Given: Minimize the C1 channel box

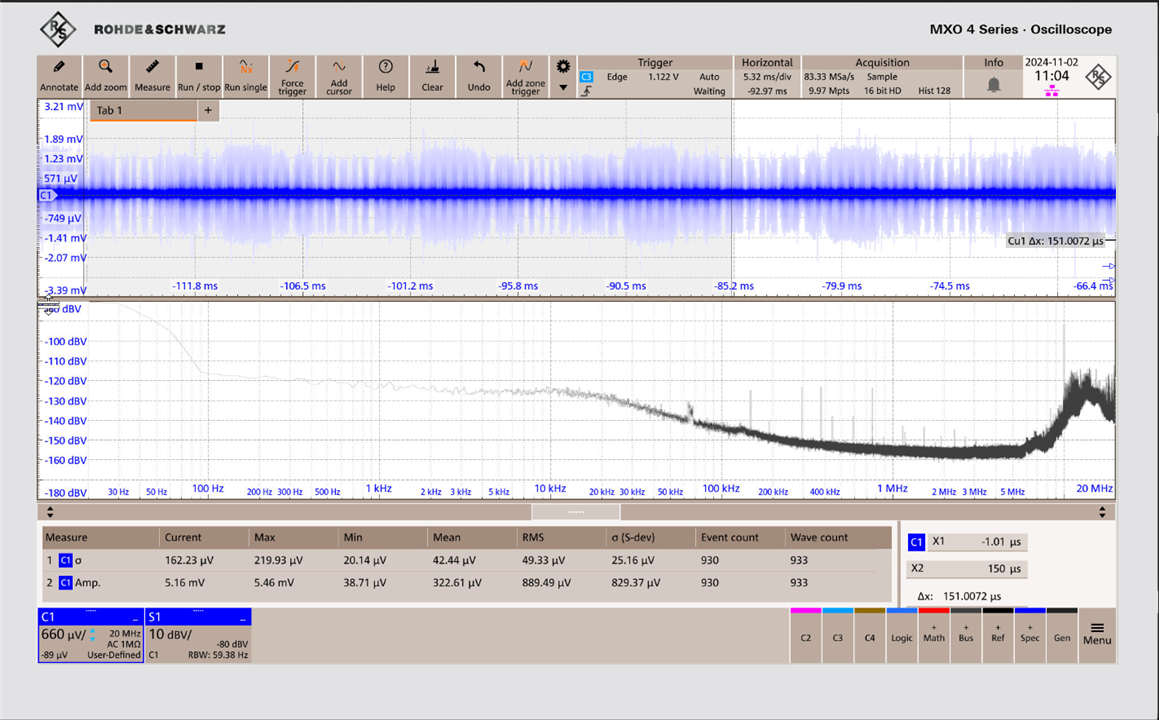Looking at the screenshot, I should point(135,617).
